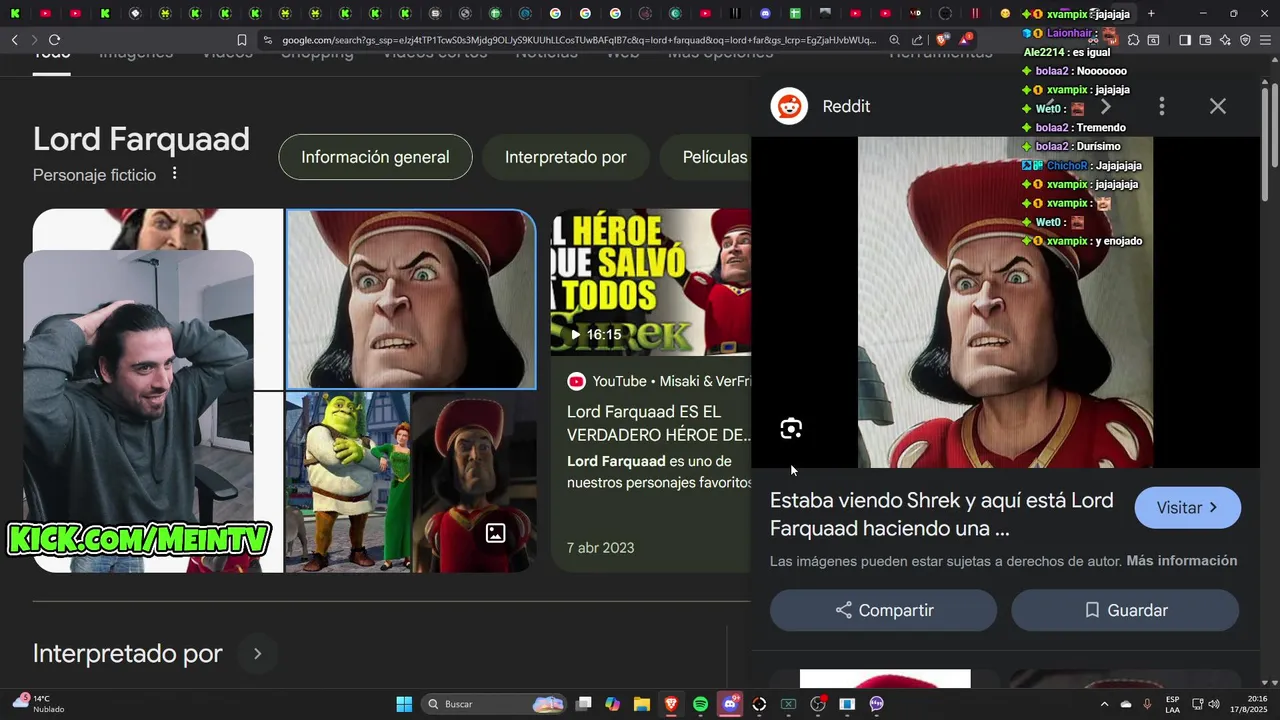Image resolution: width=1280 pixels, height=720 pixels.
Task: Expand the Interpretado por section chevron
Action: pos(257,654)
